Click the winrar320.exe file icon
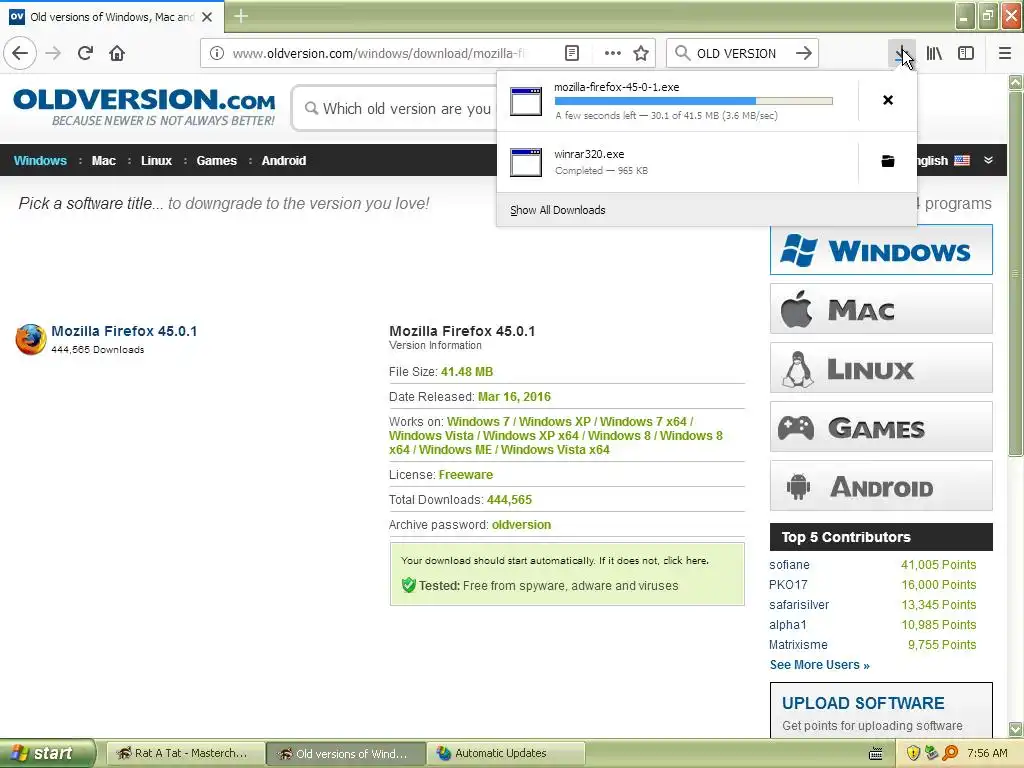 click(x=526, y=162)
